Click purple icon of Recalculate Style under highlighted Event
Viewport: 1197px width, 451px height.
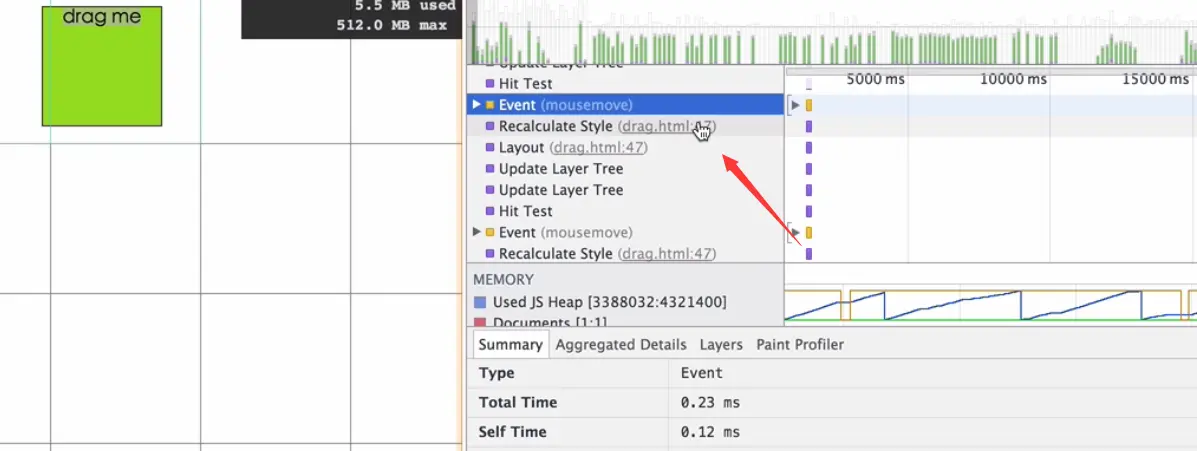pyautogui.click(x=490, y=126)
